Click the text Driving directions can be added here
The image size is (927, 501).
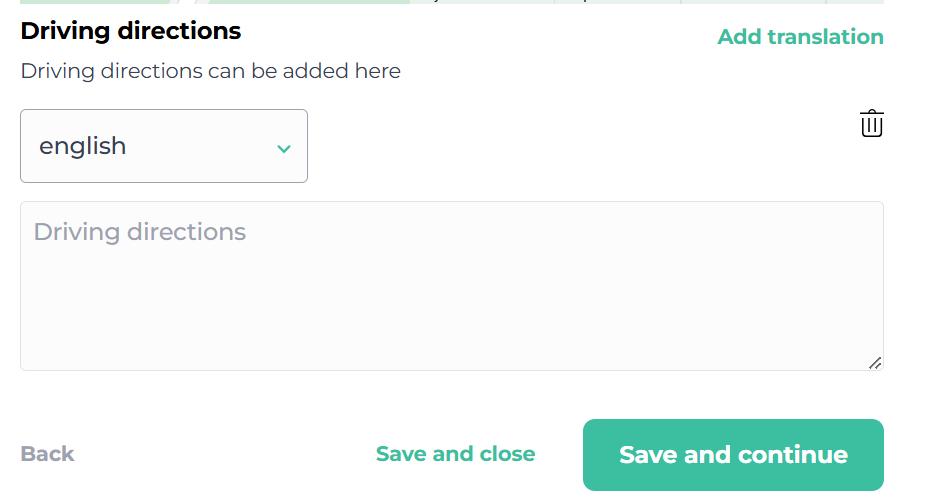pos(210,71)
